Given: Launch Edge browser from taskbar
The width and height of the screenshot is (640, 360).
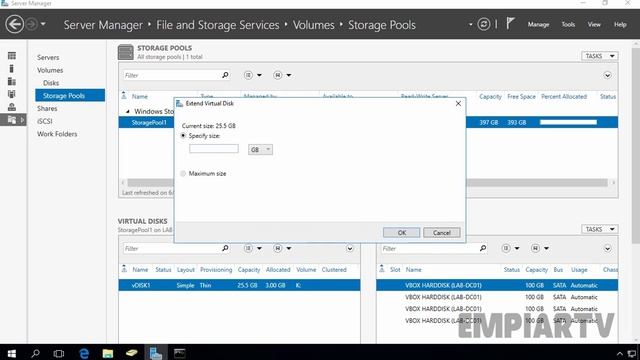Looking at the screenshot, I should point(84,353).
